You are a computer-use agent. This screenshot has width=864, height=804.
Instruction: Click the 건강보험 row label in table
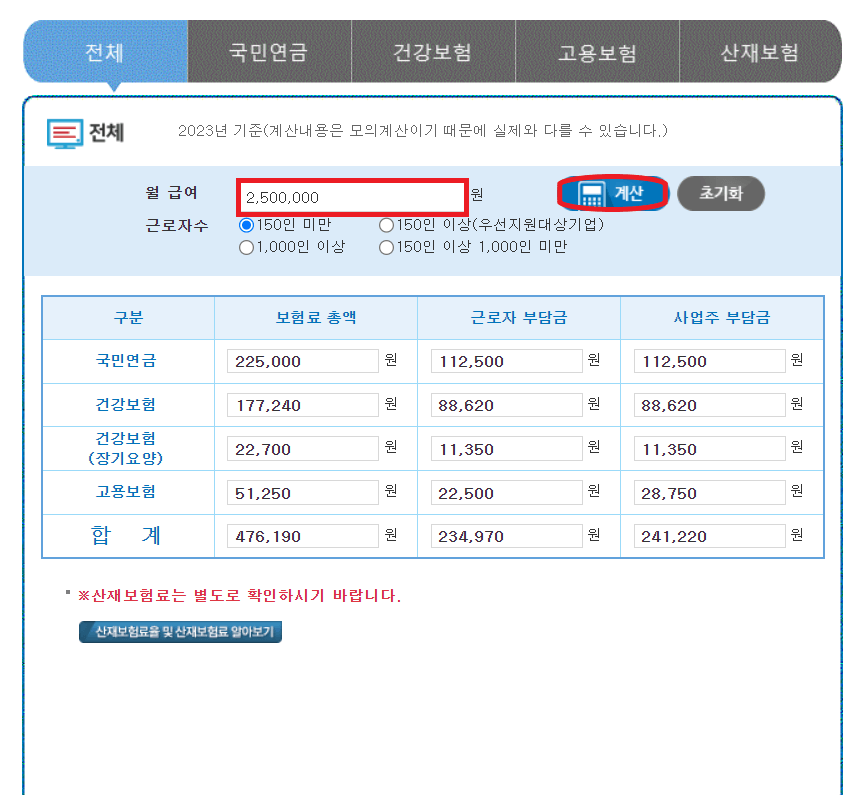click(126, 404)
